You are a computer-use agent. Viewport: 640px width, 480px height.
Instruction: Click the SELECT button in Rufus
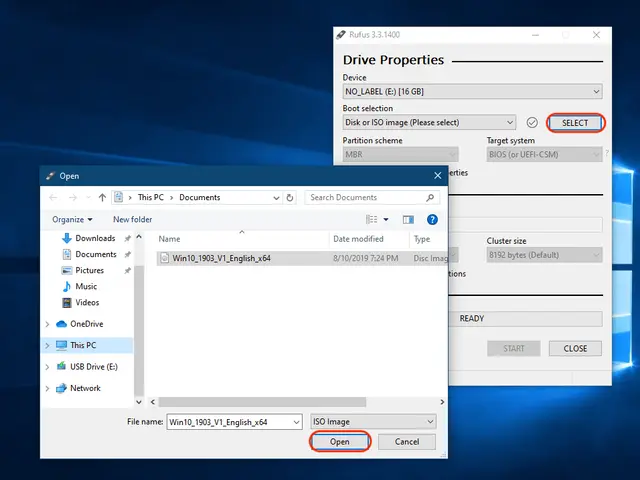pyautogui.click(x=575, y=123)
